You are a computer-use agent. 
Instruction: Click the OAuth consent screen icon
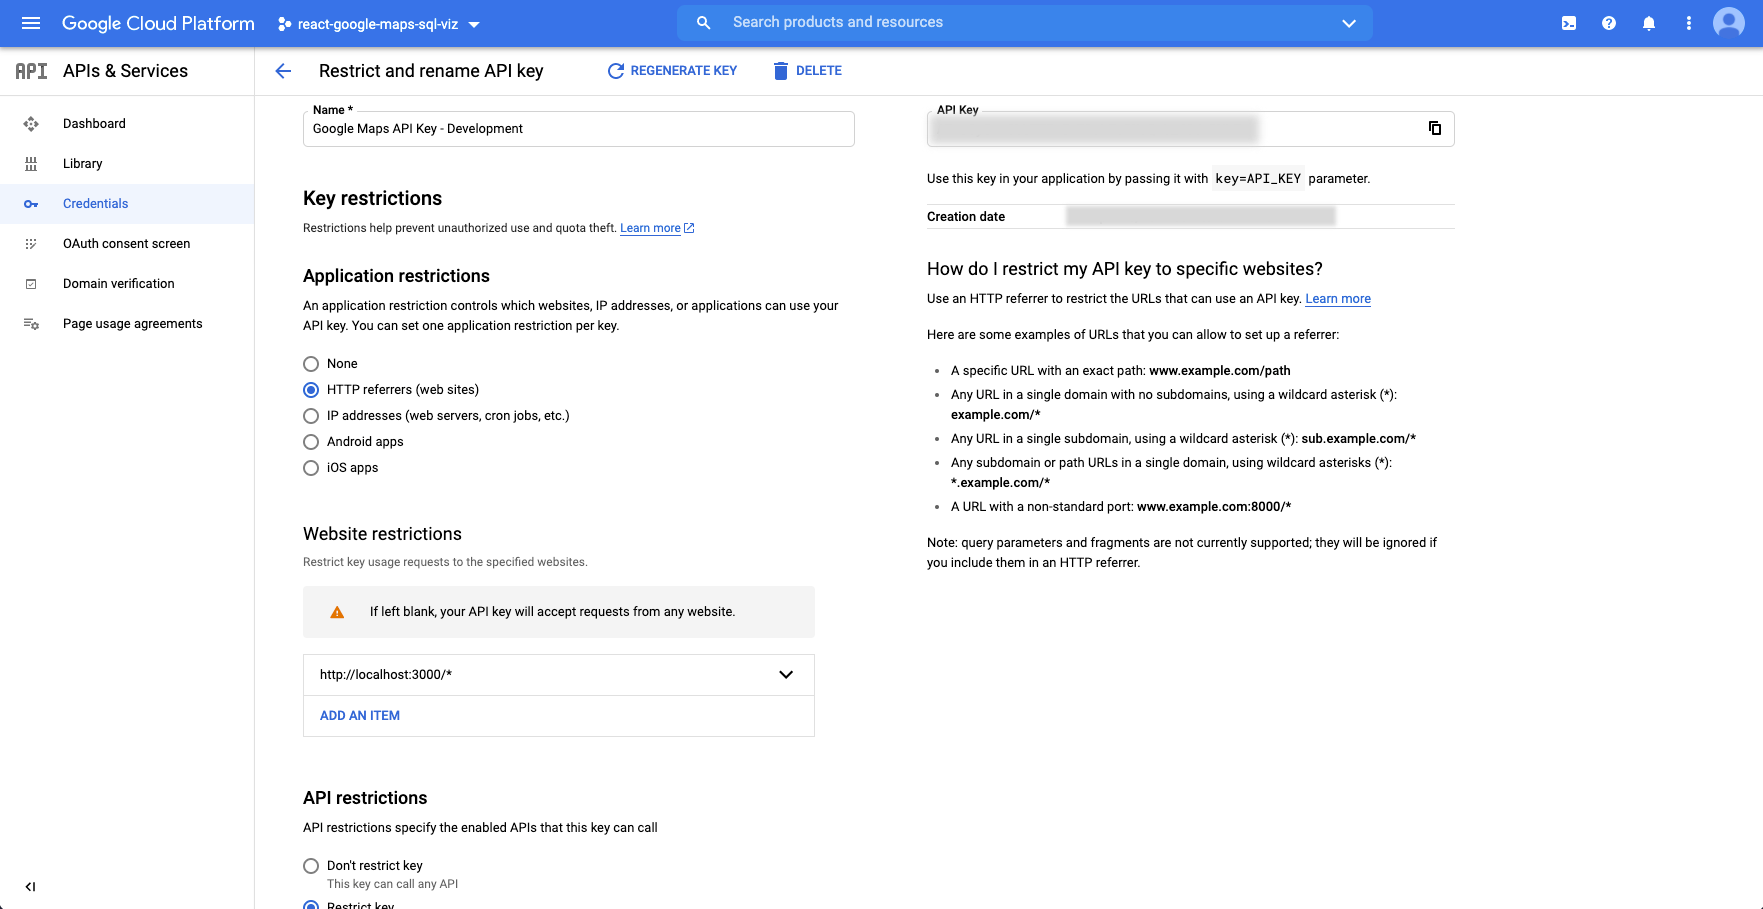coord(31,244)
